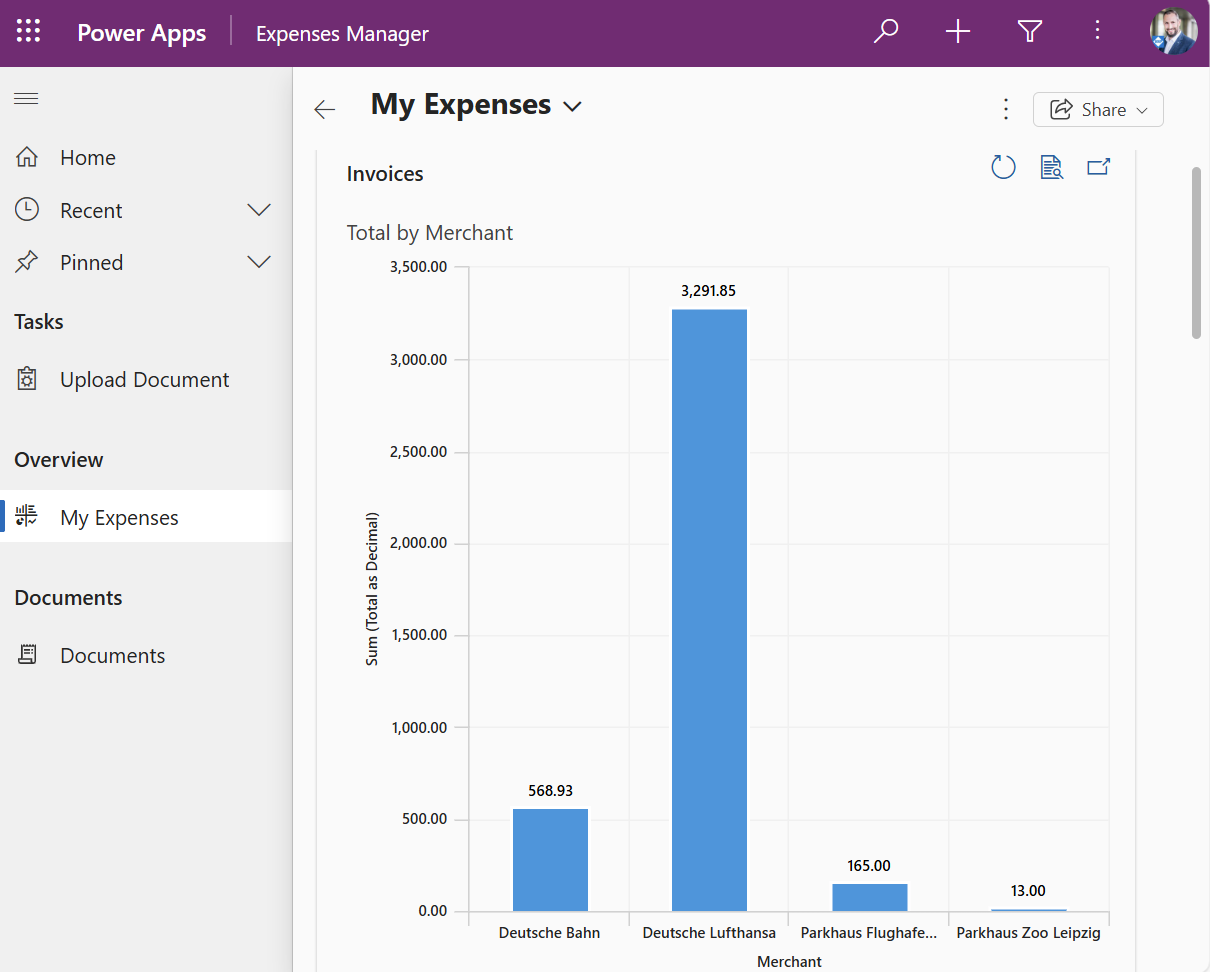Viewport: 1210px width, 972px height.
Task: Open Documents in the sidebar
Action: (x=112, y=656)
